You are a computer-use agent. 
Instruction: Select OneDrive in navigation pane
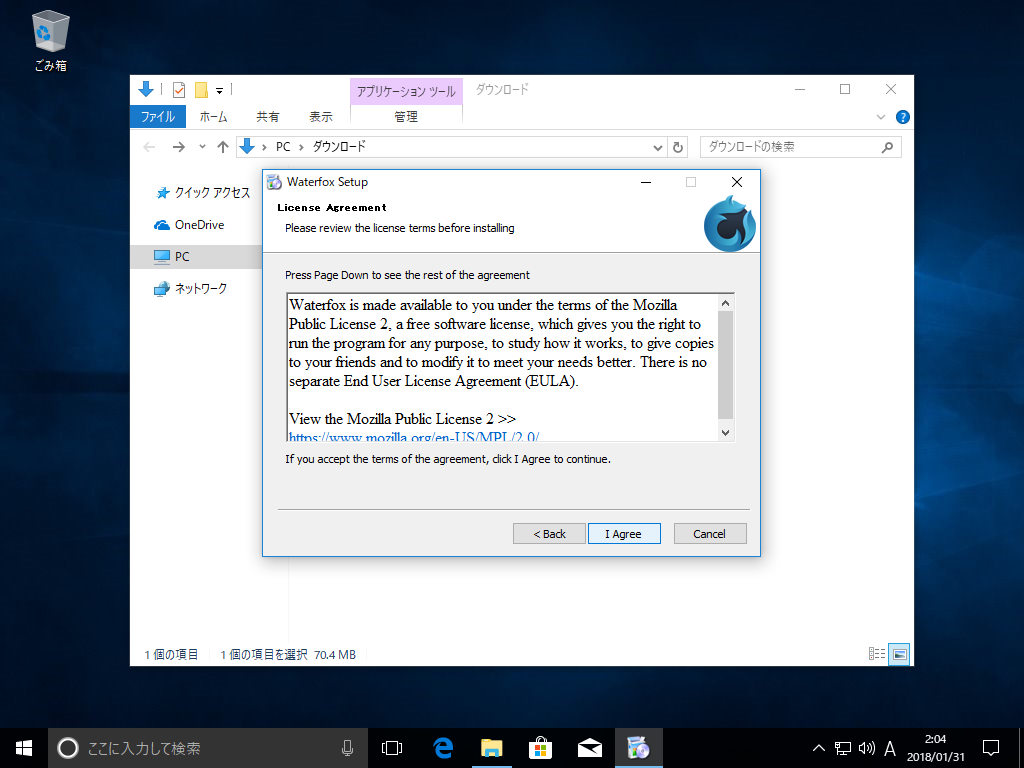(x=189, y=225)
